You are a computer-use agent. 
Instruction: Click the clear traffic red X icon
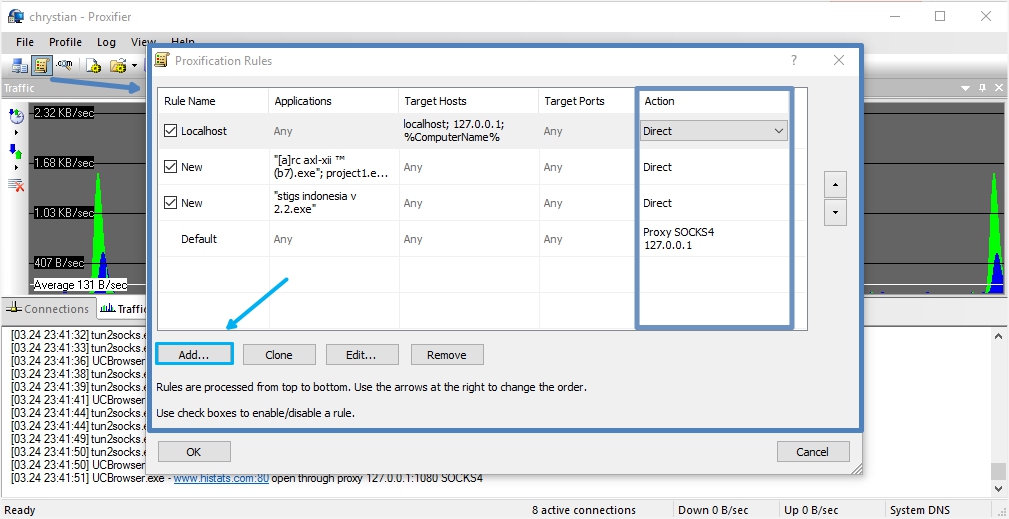point(16,185)
